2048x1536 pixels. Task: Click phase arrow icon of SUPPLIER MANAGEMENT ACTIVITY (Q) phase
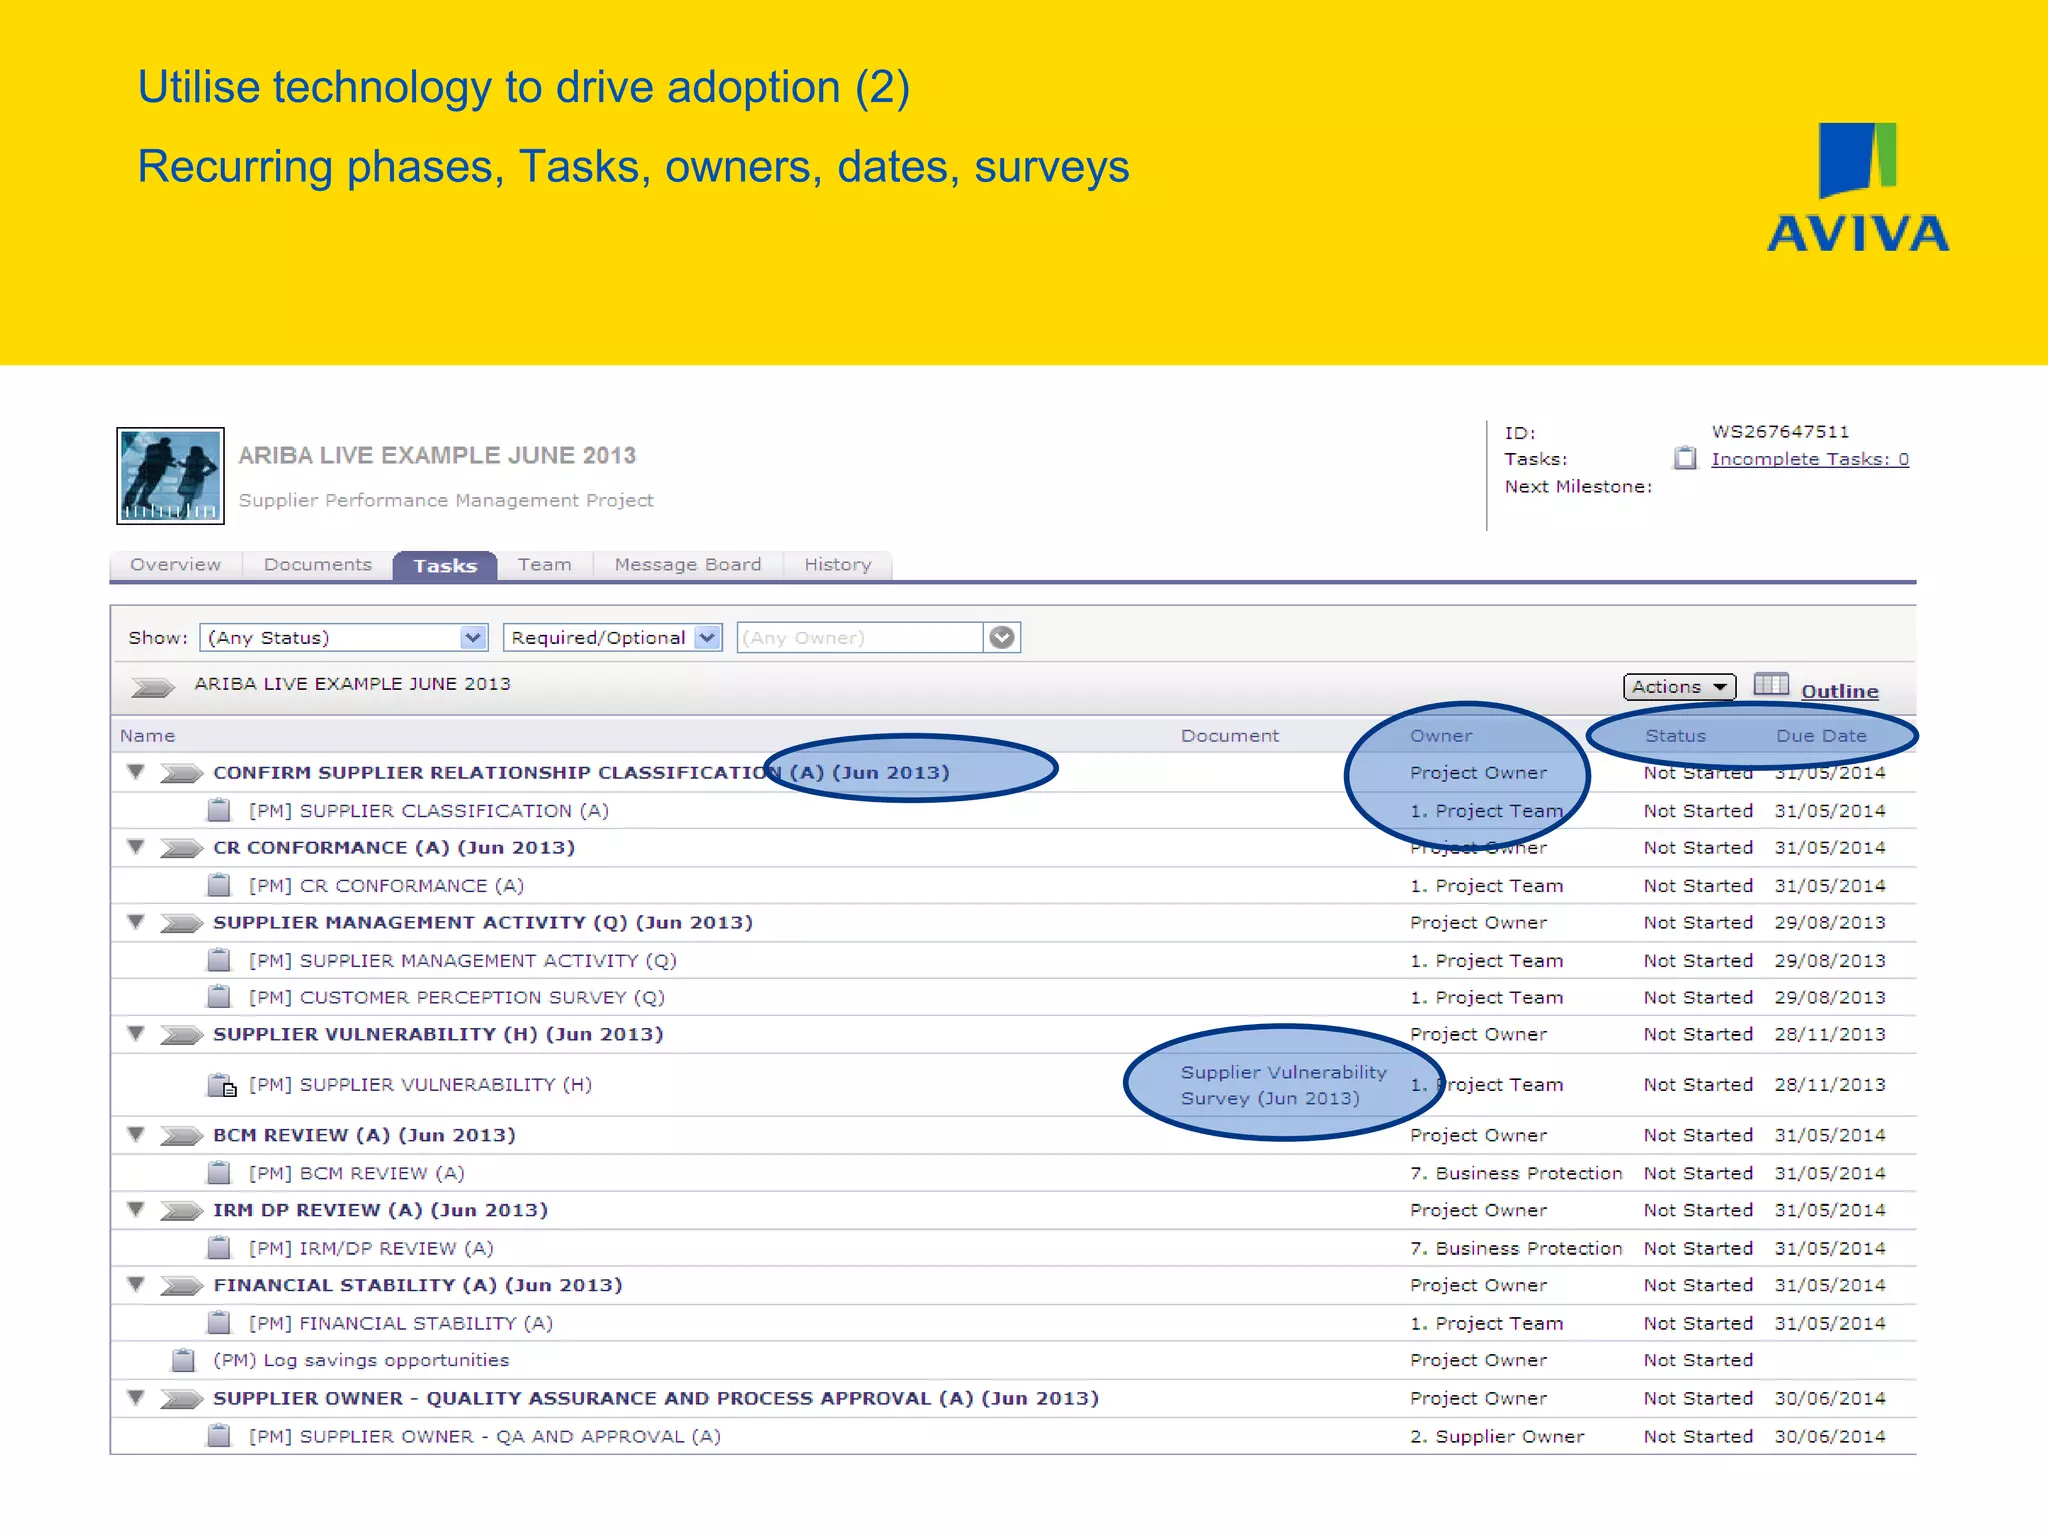coord(182,923)
